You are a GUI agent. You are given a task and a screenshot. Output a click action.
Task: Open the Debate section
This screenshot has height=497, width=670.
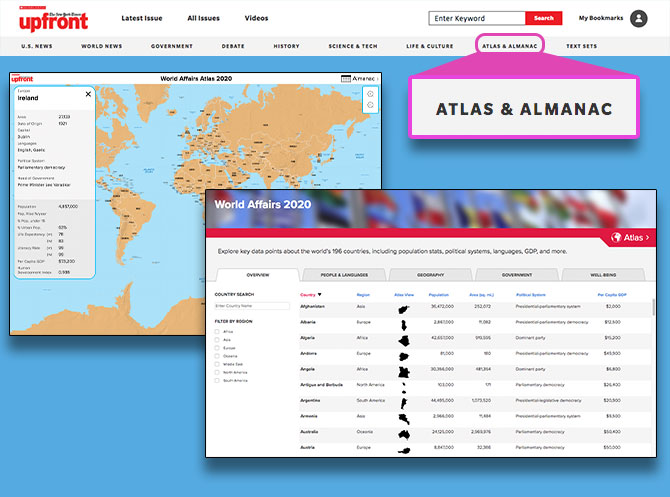click(x=233, y=46)
